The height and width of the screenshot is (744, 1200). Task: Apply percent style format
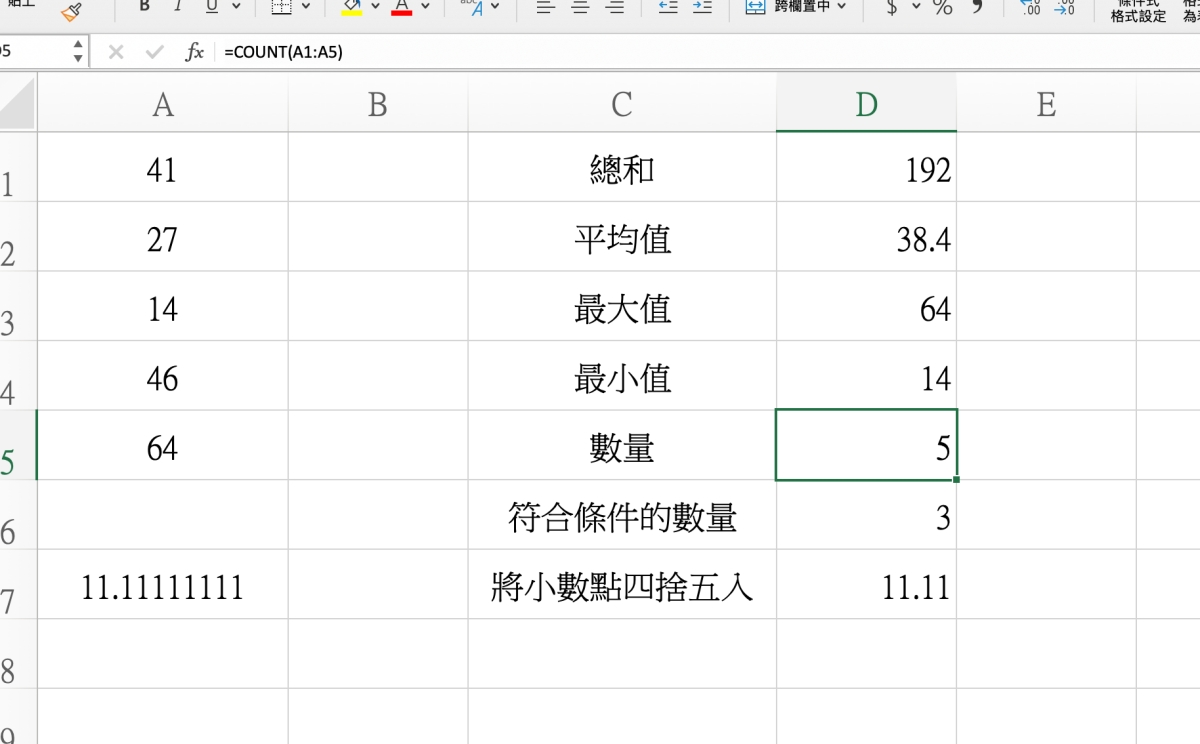[x=942, y=8]
